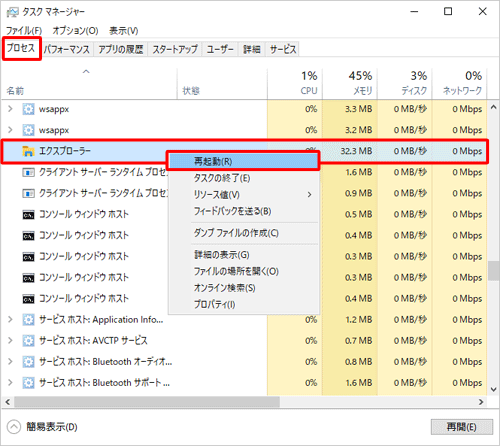Click the horizontal scrollbar right arrow
This screenshot has height=446, width=500.
481,402
